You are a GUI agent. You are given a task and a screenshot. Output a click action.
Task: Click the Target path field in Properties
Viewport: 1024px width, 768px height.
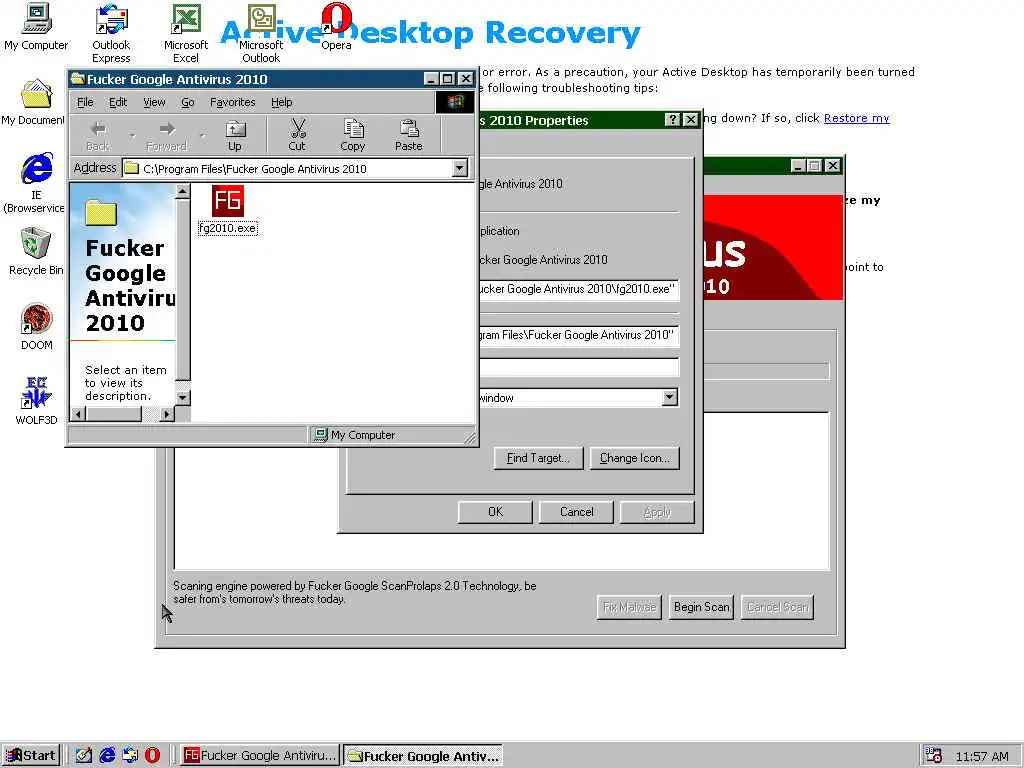pos(579,289)
